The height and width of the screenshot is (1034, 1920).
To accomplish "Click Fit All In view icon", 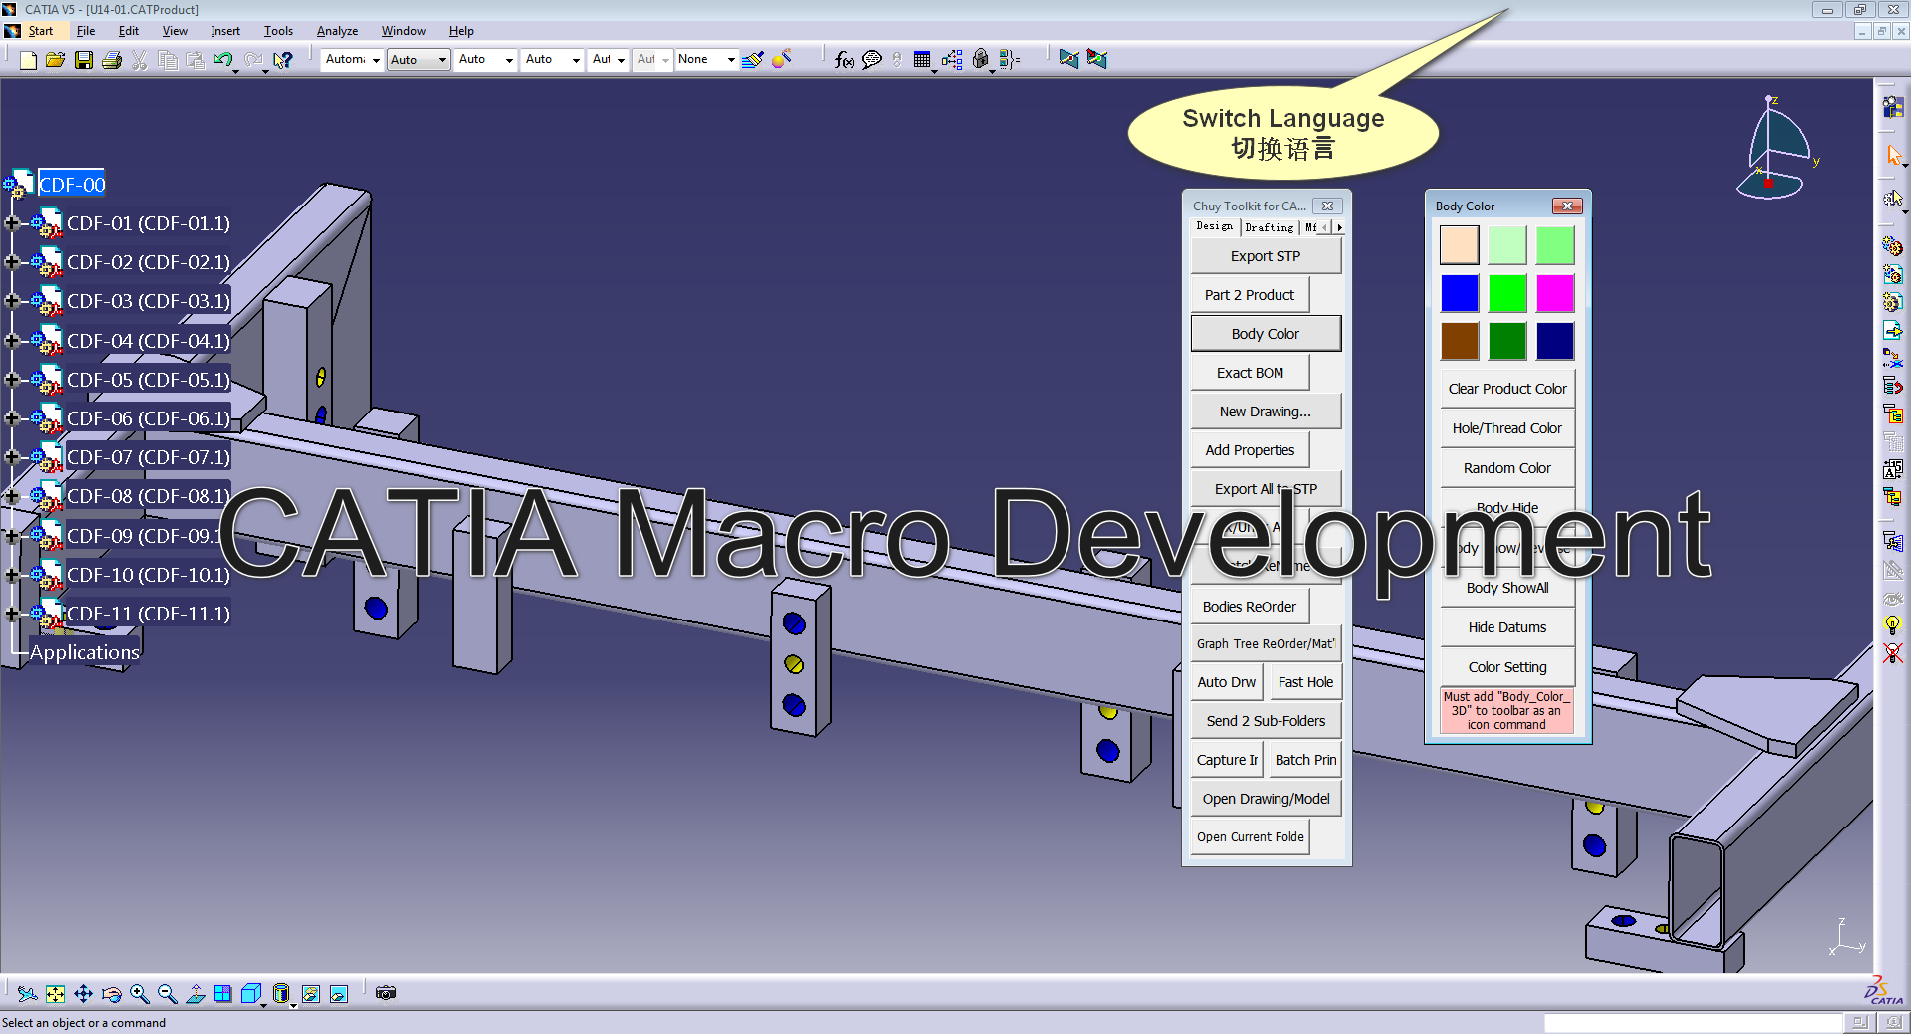I will click(x=55, y=993).
